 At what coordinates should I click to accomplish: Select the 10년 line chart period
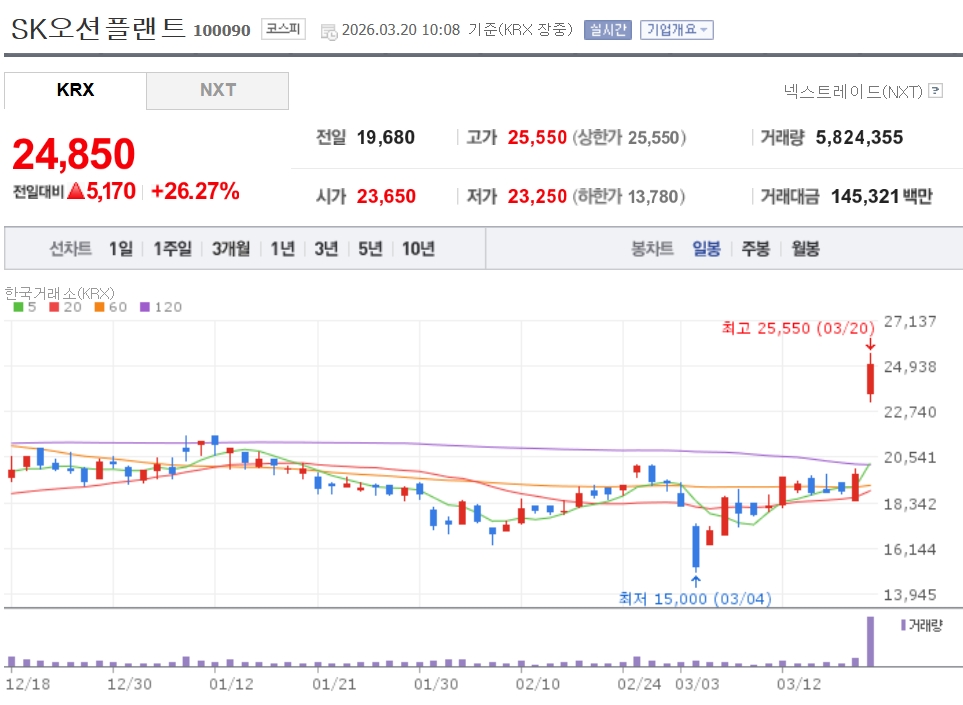click(x=418, y=249)
